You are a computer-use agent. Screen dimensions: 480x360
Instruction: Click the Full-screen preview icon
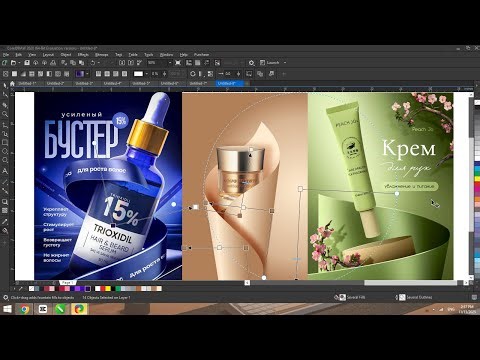[178, 63]
